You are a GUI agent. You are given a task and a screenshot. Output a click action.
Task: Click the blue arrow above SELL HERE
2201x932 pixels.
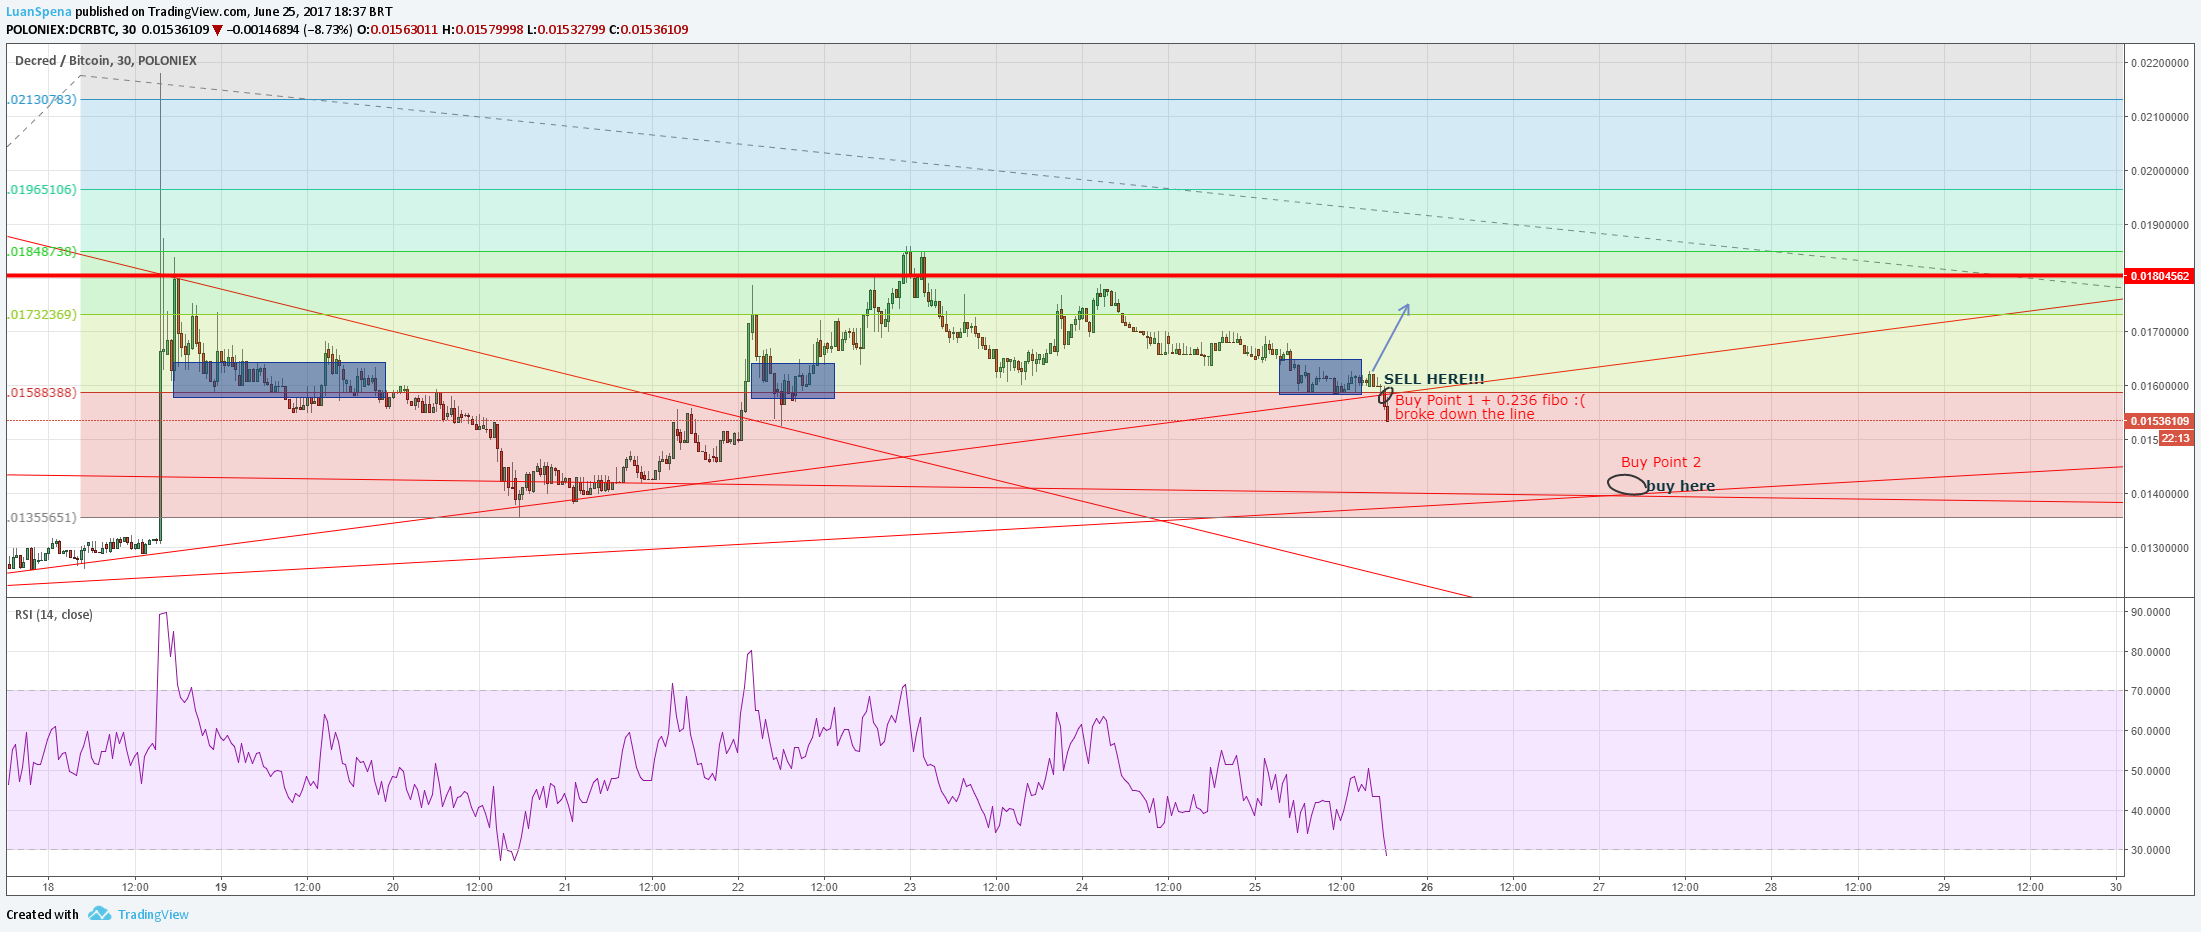1390,338
